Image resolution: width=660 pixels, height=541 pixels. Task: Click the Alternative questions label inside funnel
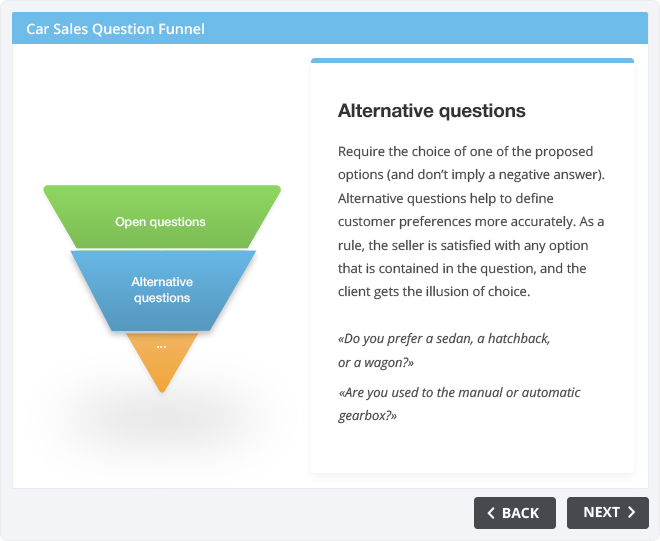point(162,290)
